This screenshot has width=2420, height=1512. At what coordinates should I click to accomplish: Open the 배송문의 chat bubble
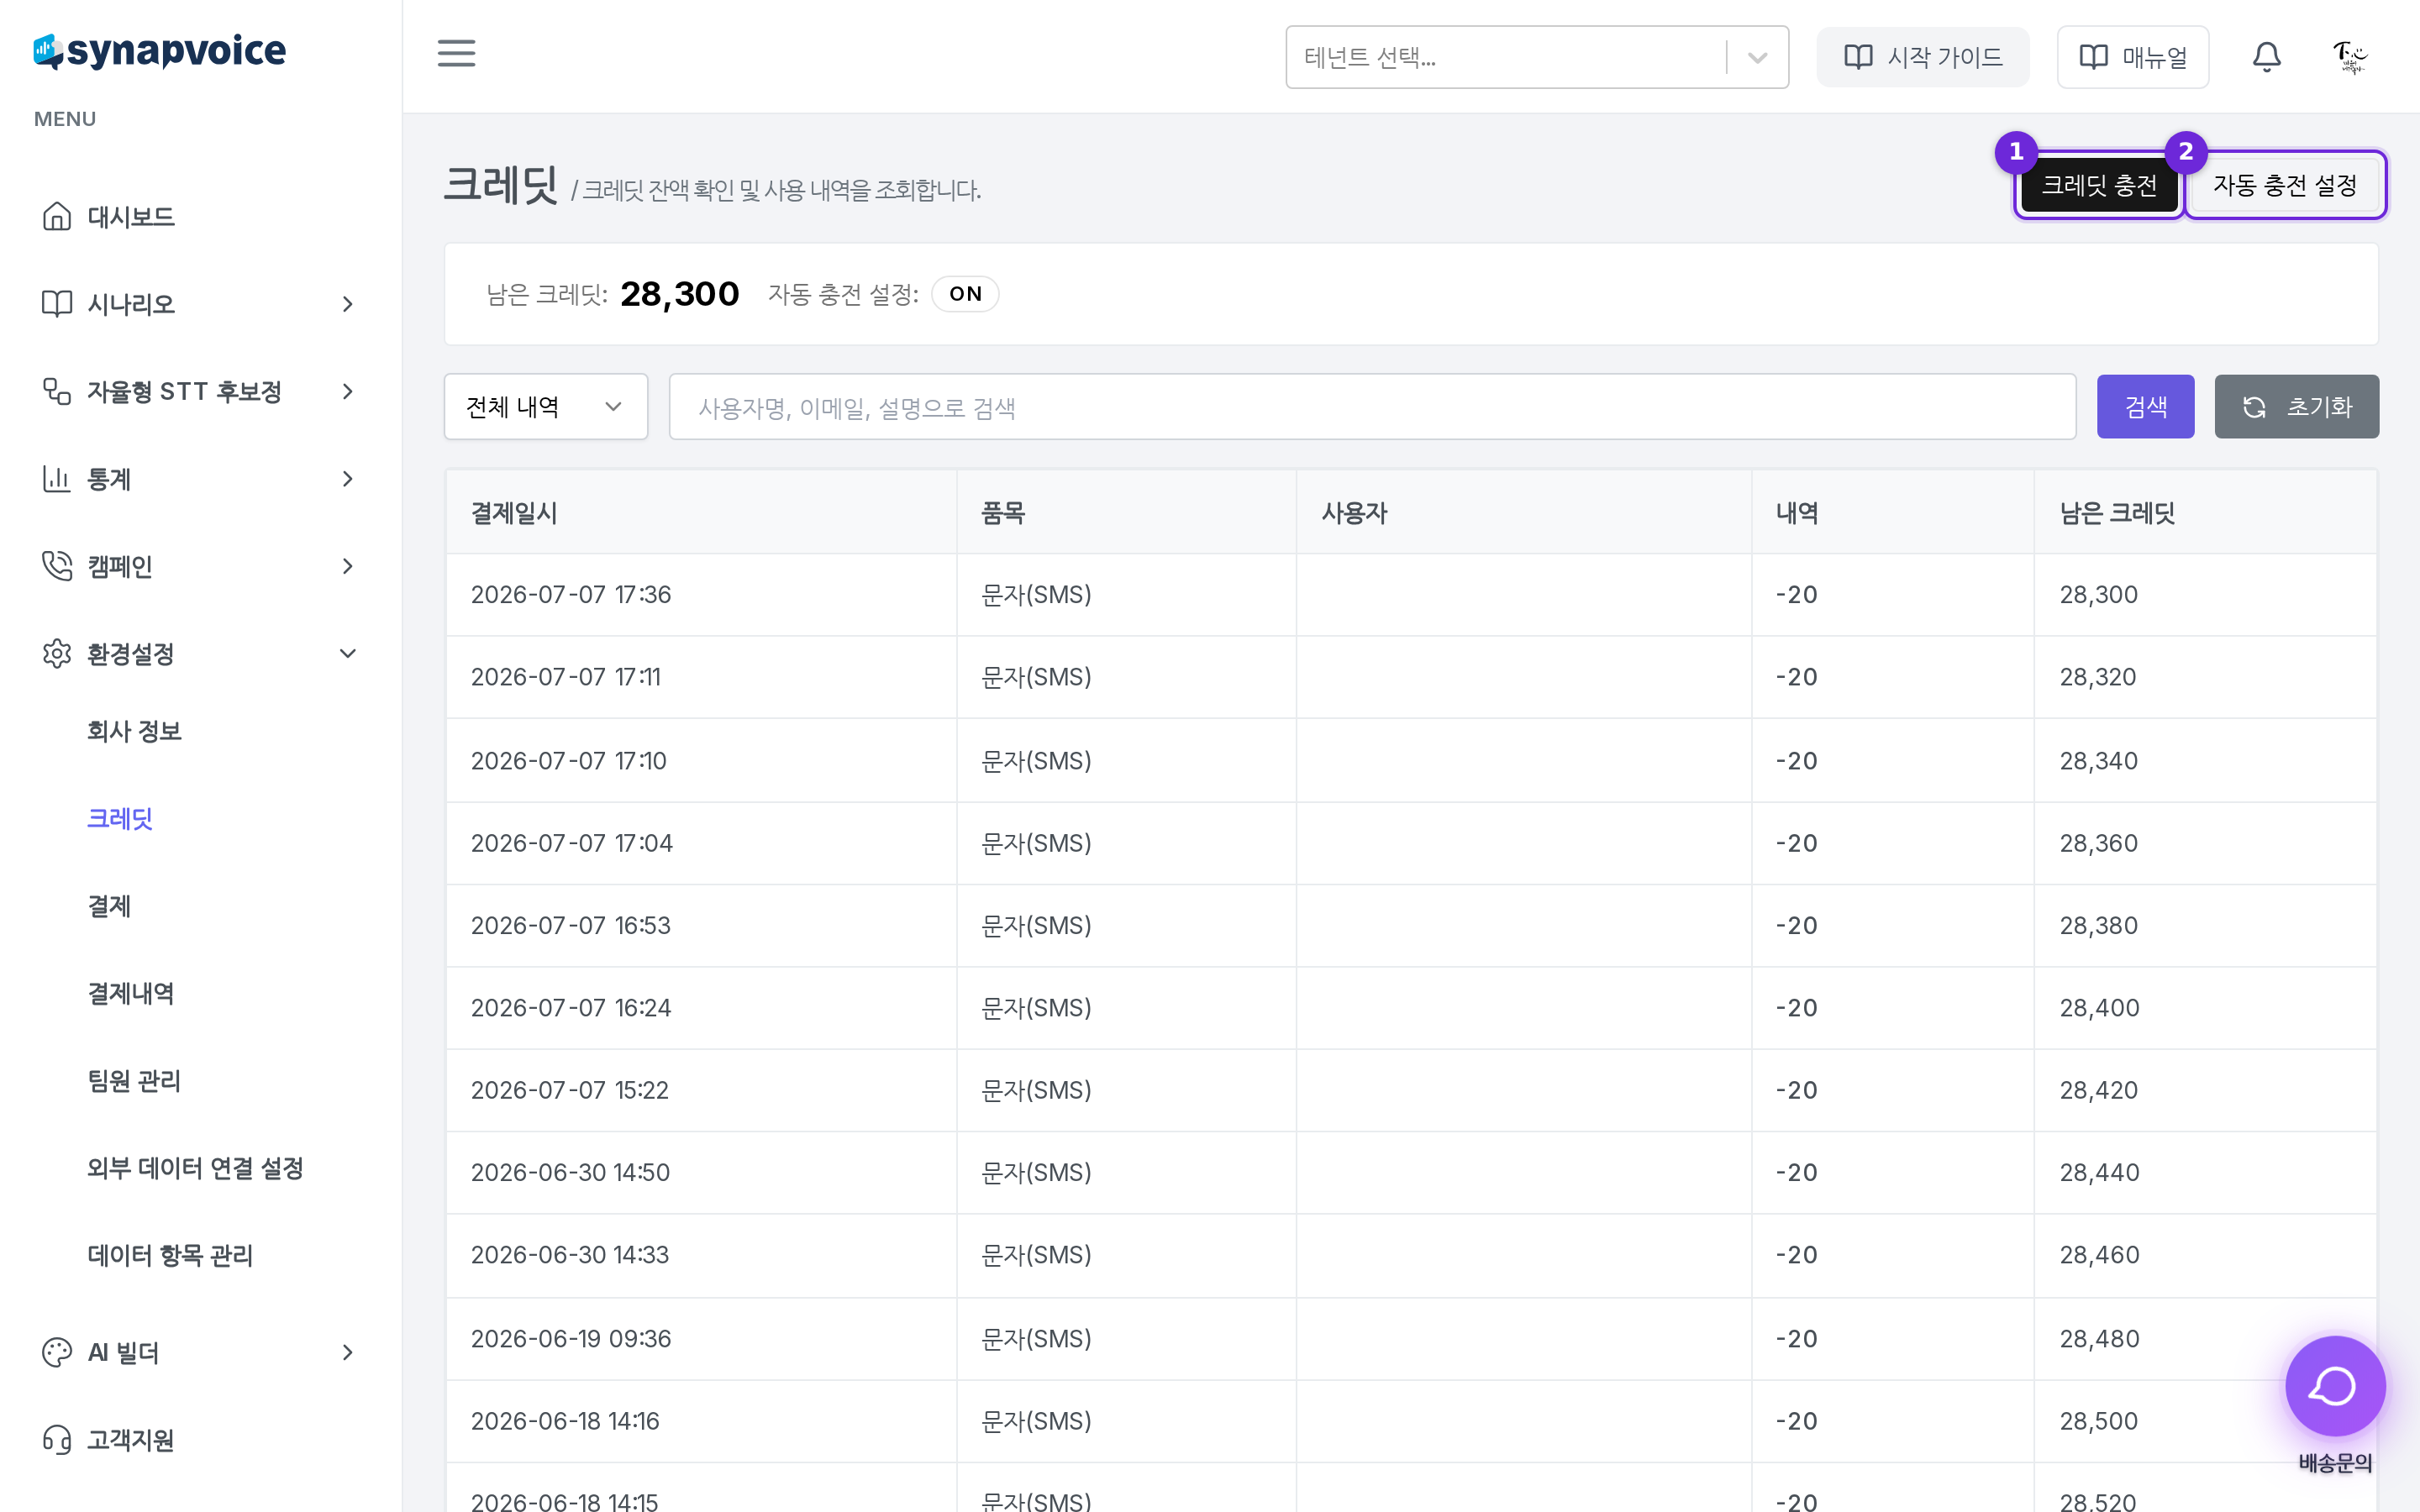pyautogui.click(x=2335, y=1386)
